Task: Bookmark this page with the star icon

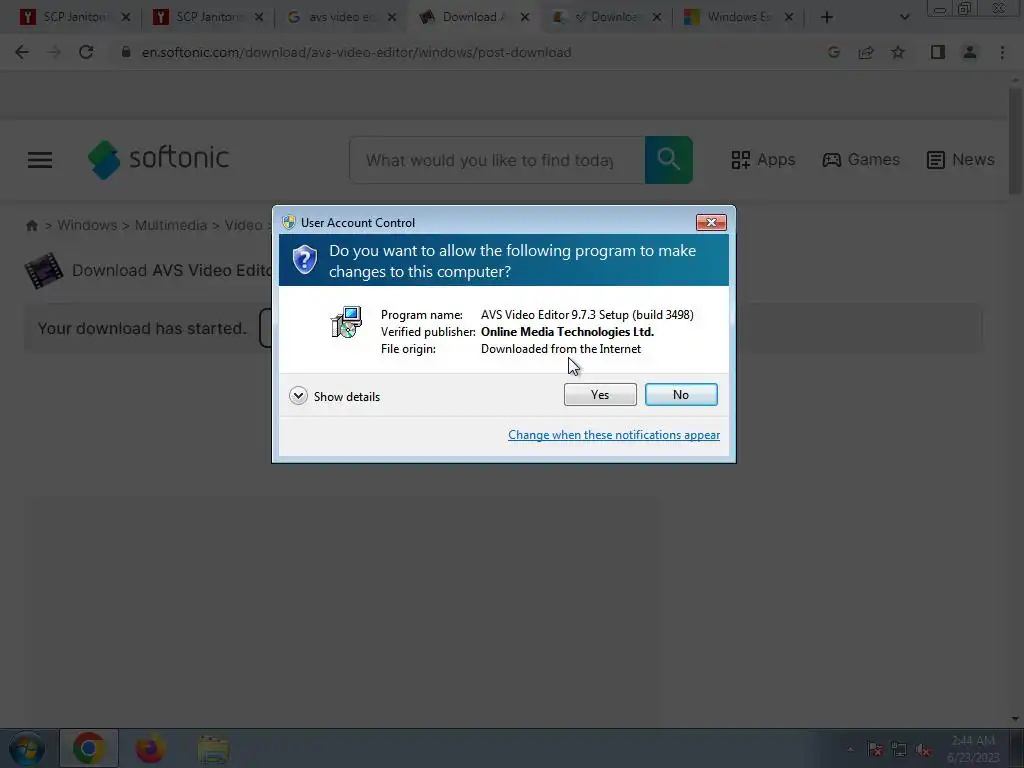Action: [898, 52]
